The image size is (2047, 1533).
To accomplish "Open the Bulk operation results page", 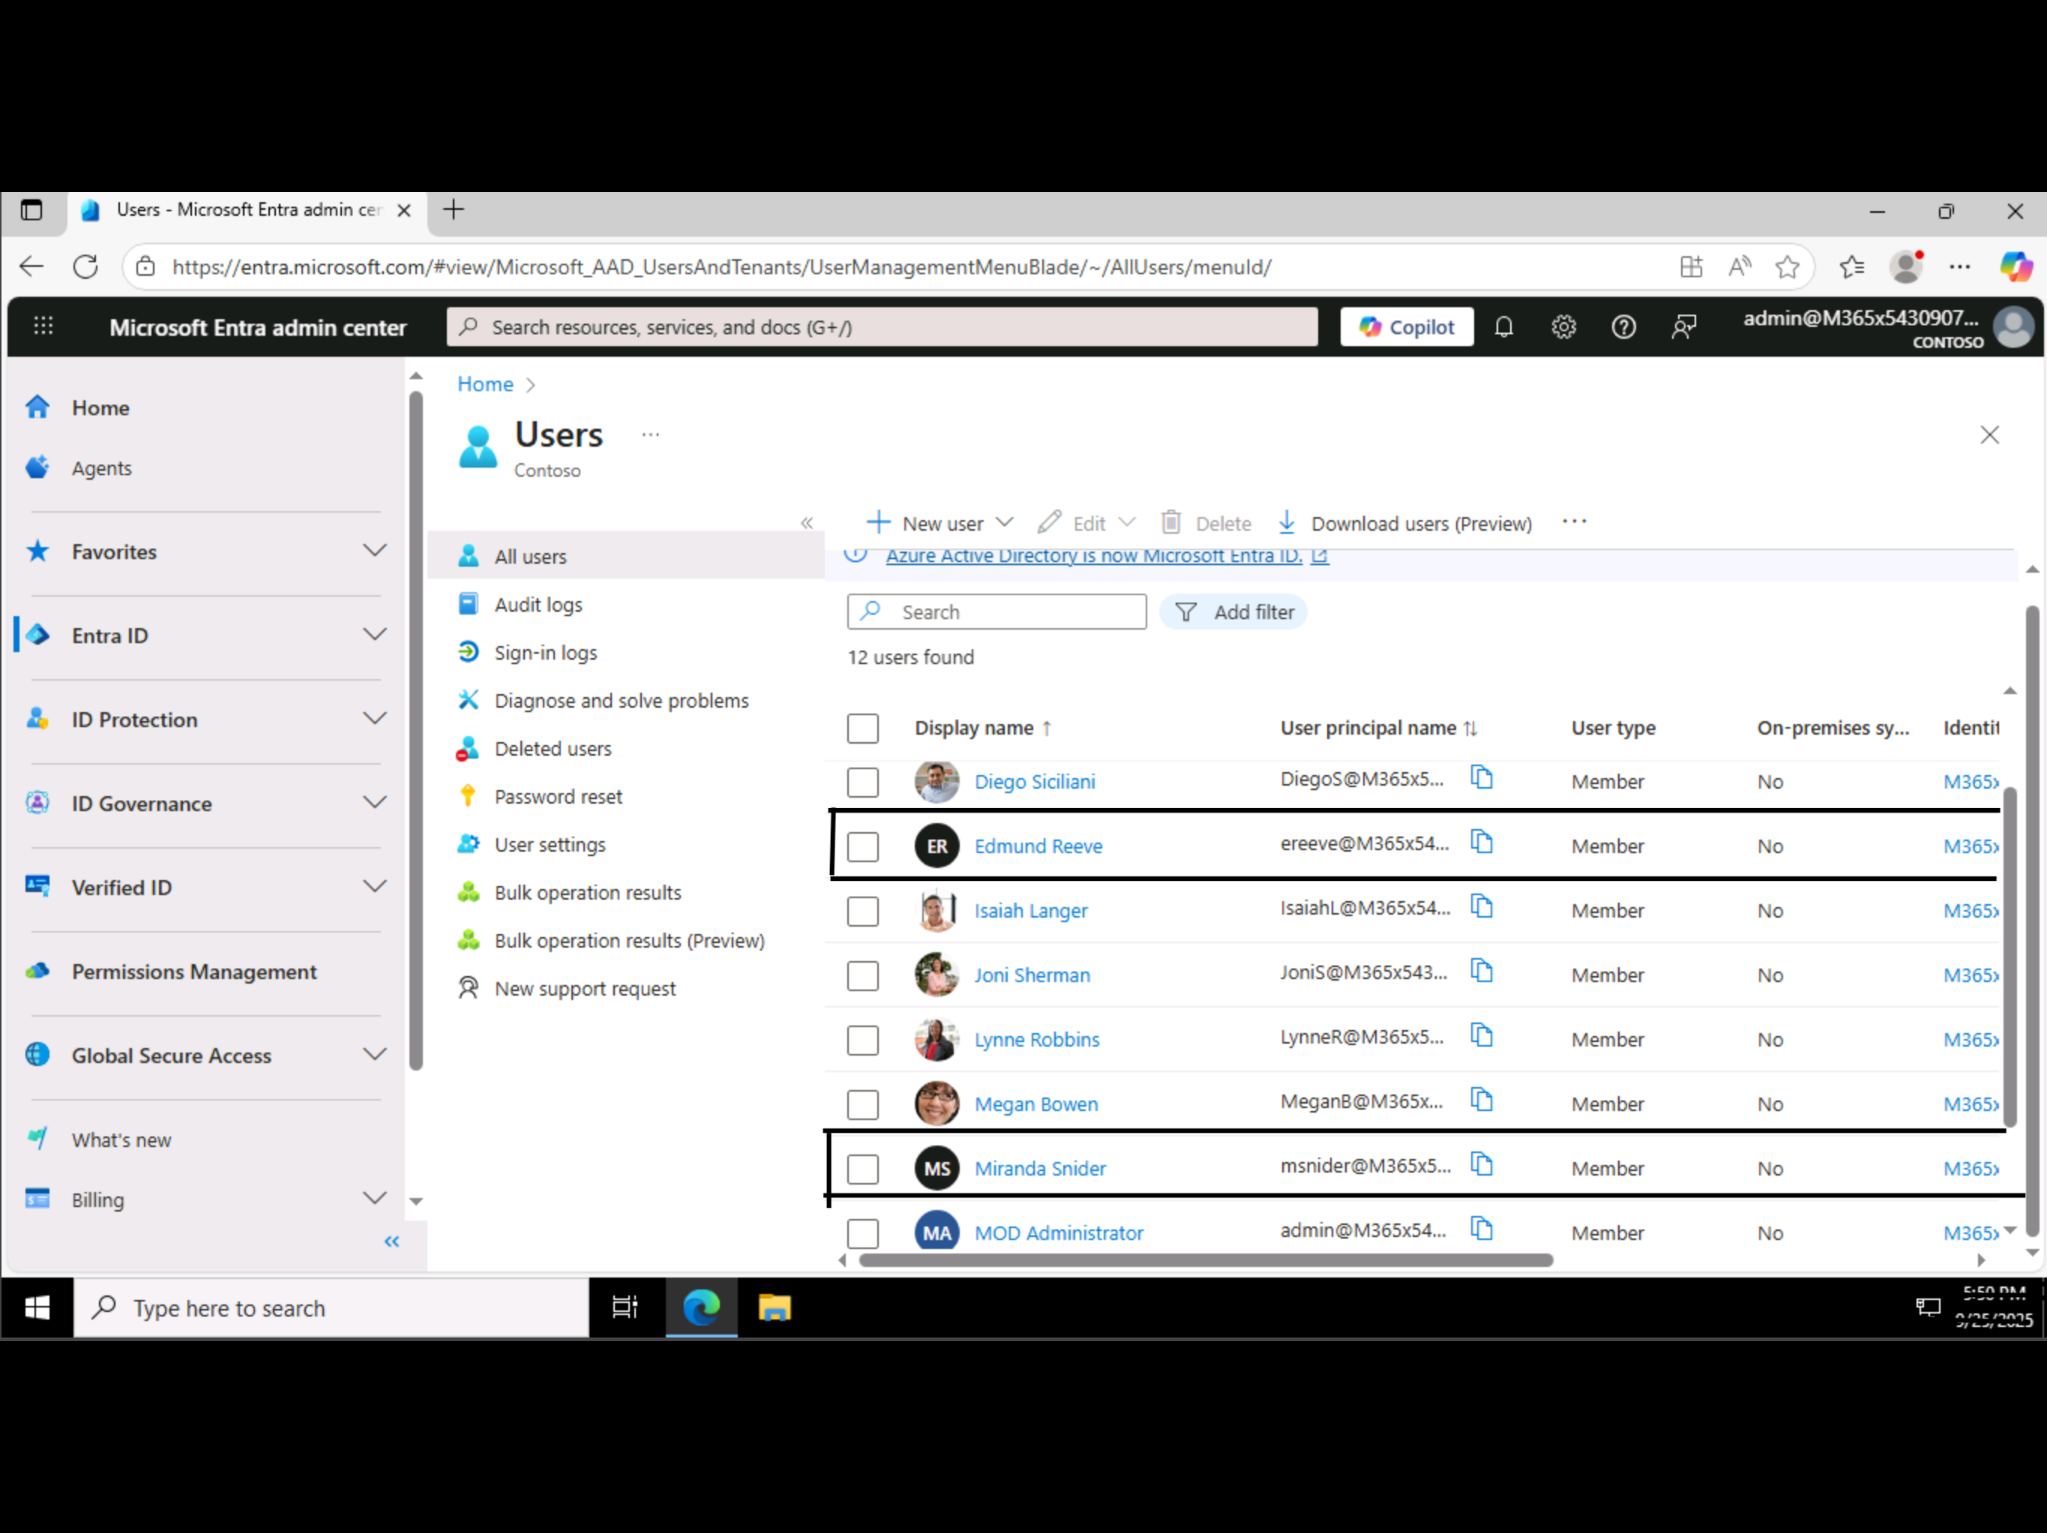I will point(587,892).
